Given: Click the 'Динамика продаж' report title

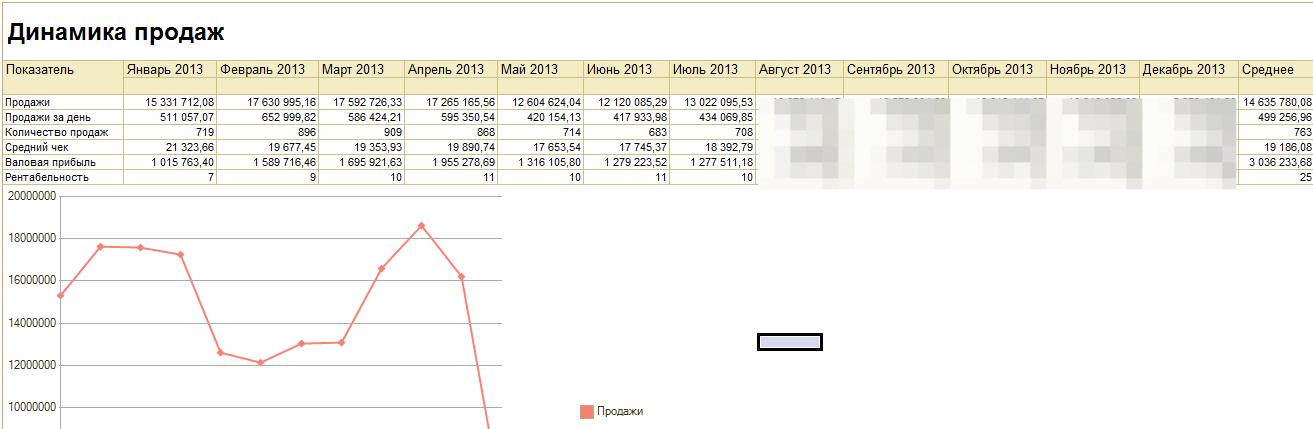Looking at the screenshot, I should [x=116, y=33].
